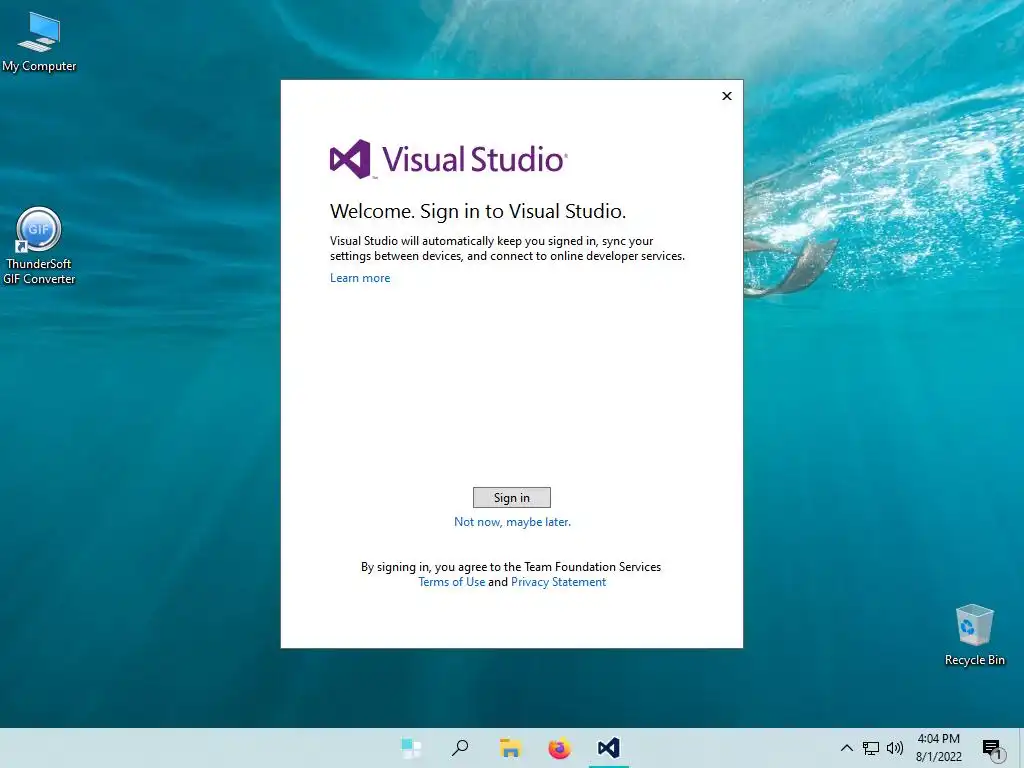The height and width of the screenshot is (768, 1024).
Task: Open volume control tray icon
Action: click(x=895, y=748)
